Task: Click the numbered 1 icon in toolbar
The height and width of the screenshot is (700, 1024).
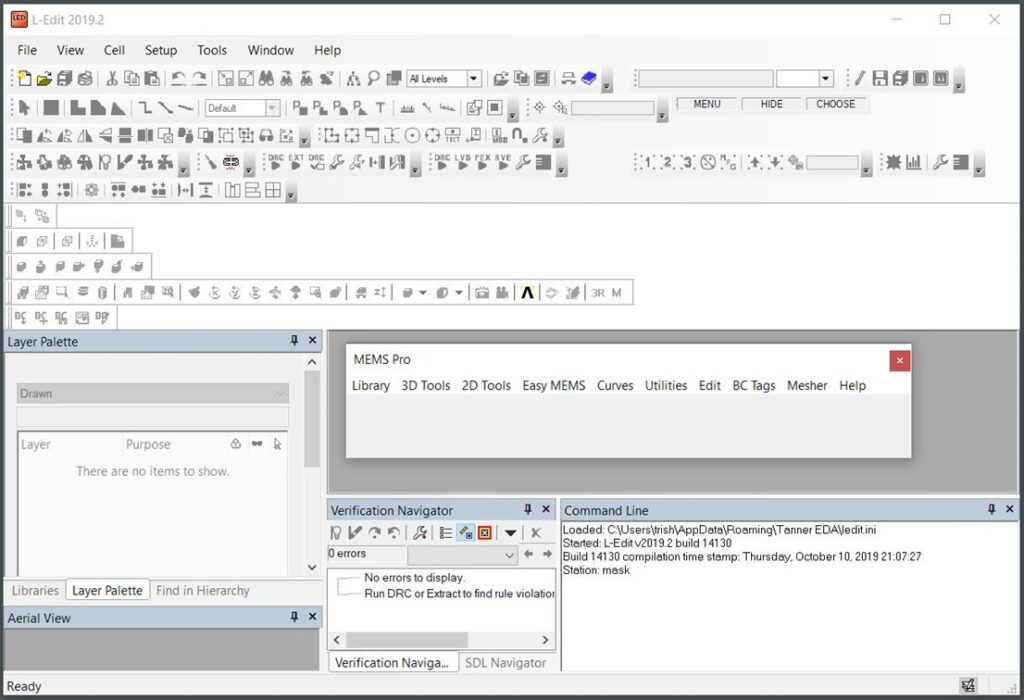Action: pos(647,162)
